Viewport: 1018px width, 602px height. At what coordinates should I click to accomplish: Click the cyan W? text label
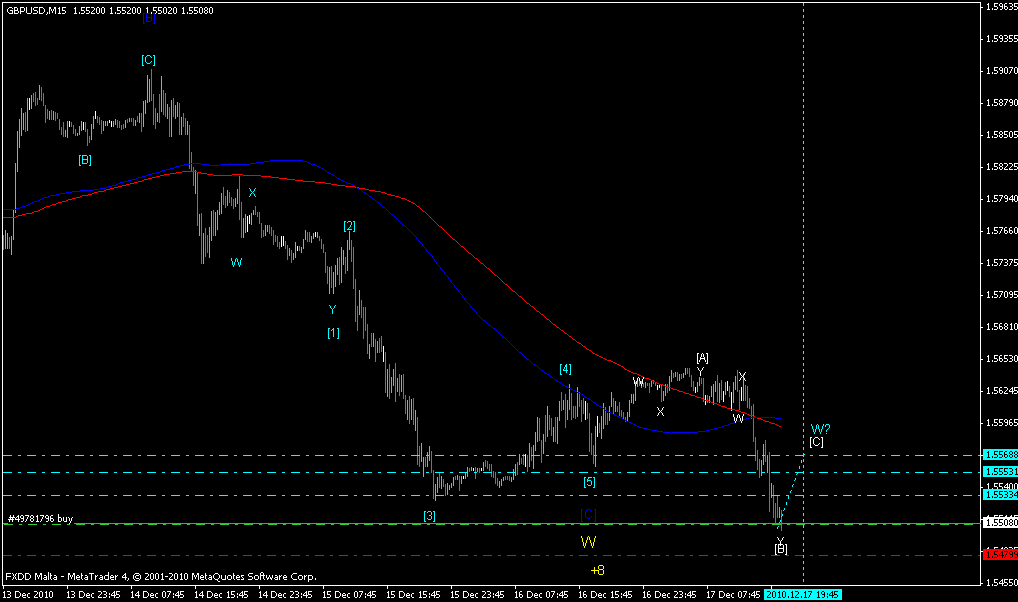pos(821,429)
